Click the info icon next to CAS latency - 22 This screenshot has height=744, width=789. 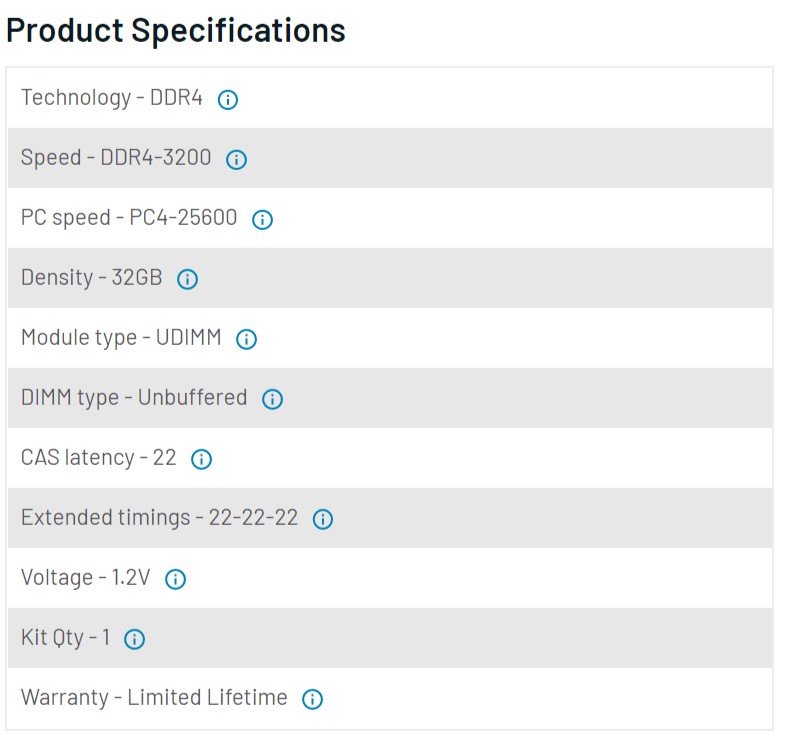click(x=201, y=459)
